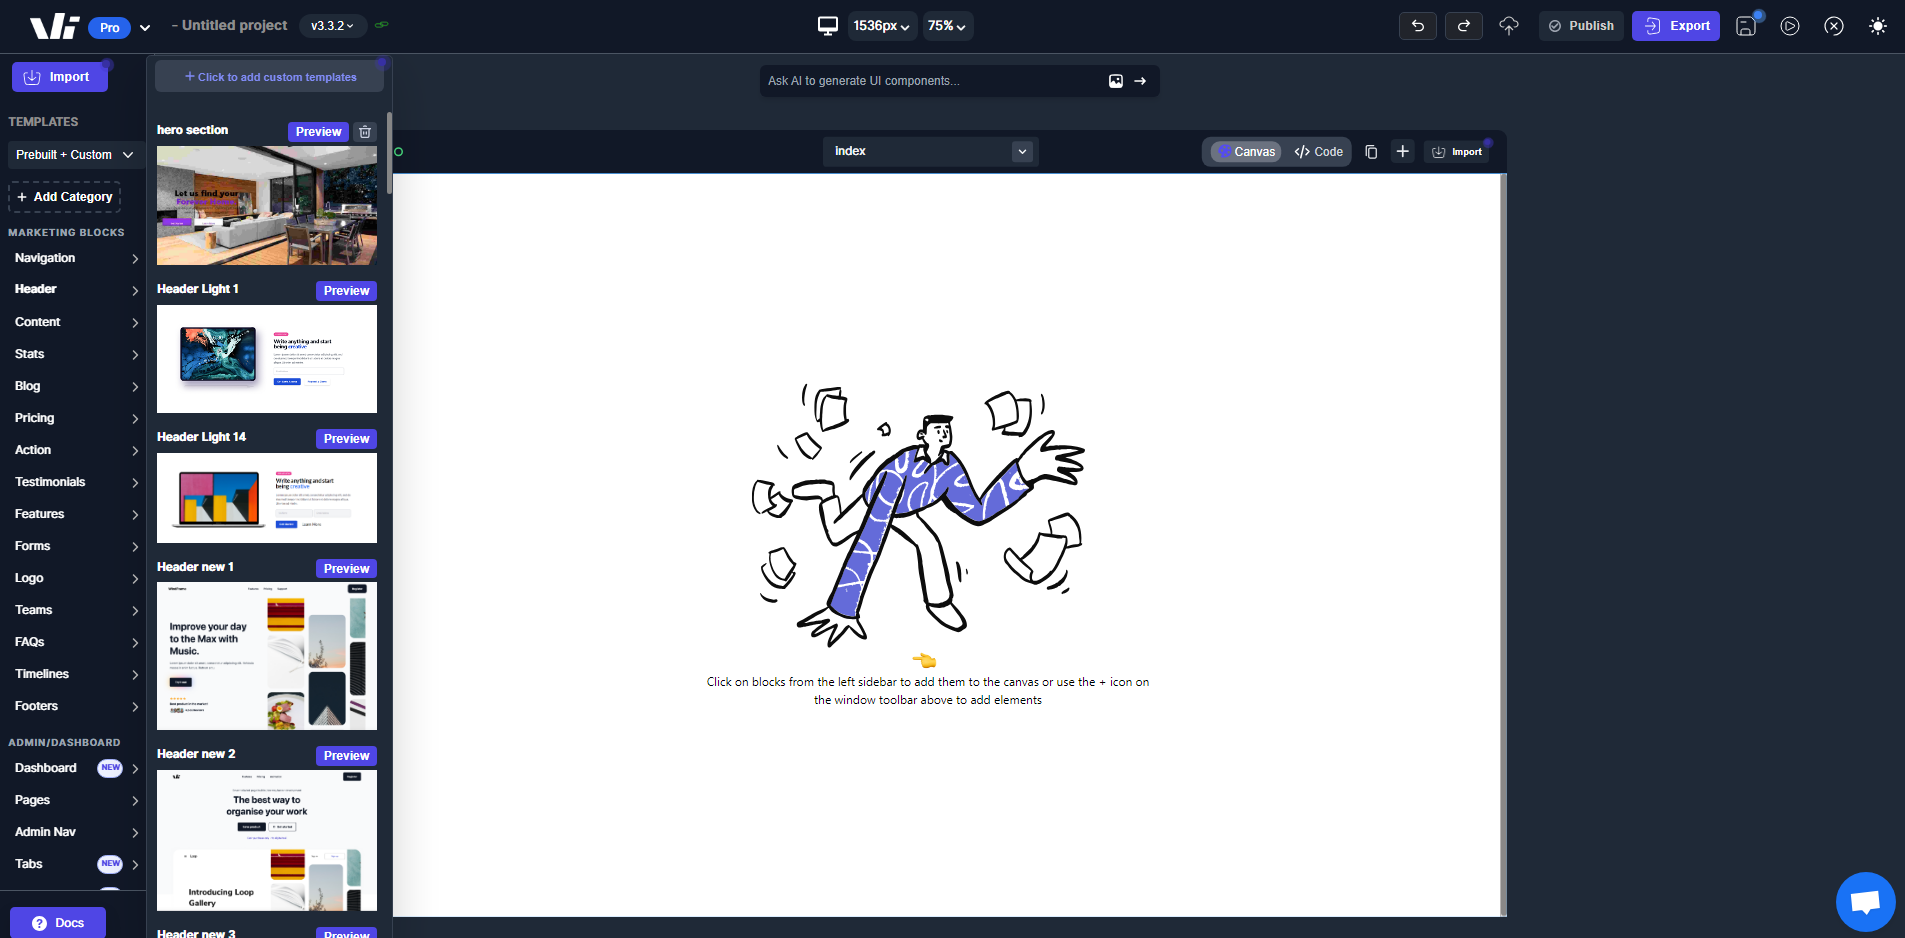Switch to Code view

click(1318, 152)
